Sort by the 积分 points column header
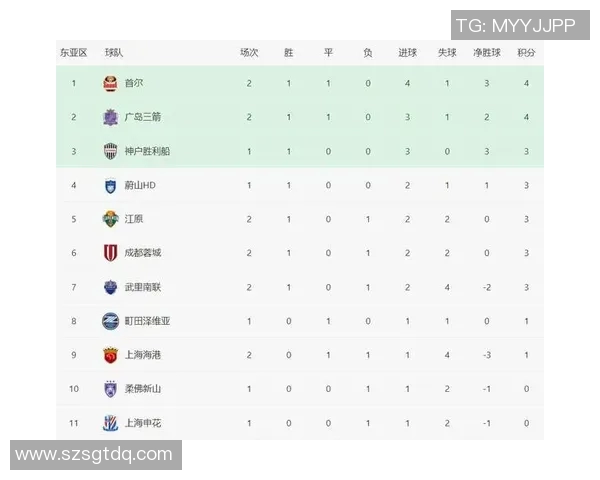Image resolution: width=600 pixels, height=480 pixels. 526,52
